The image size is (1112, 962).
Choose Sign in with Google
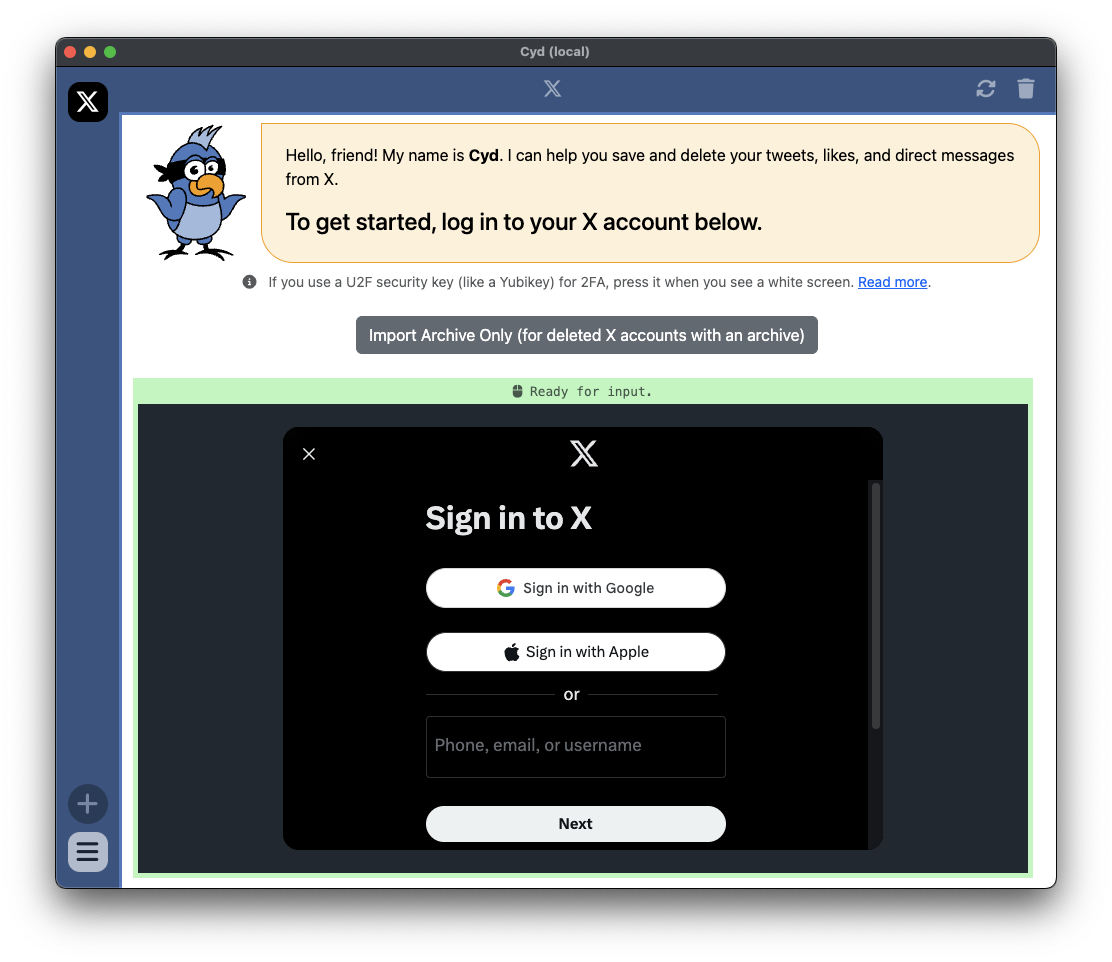click(x=575, y=588)
